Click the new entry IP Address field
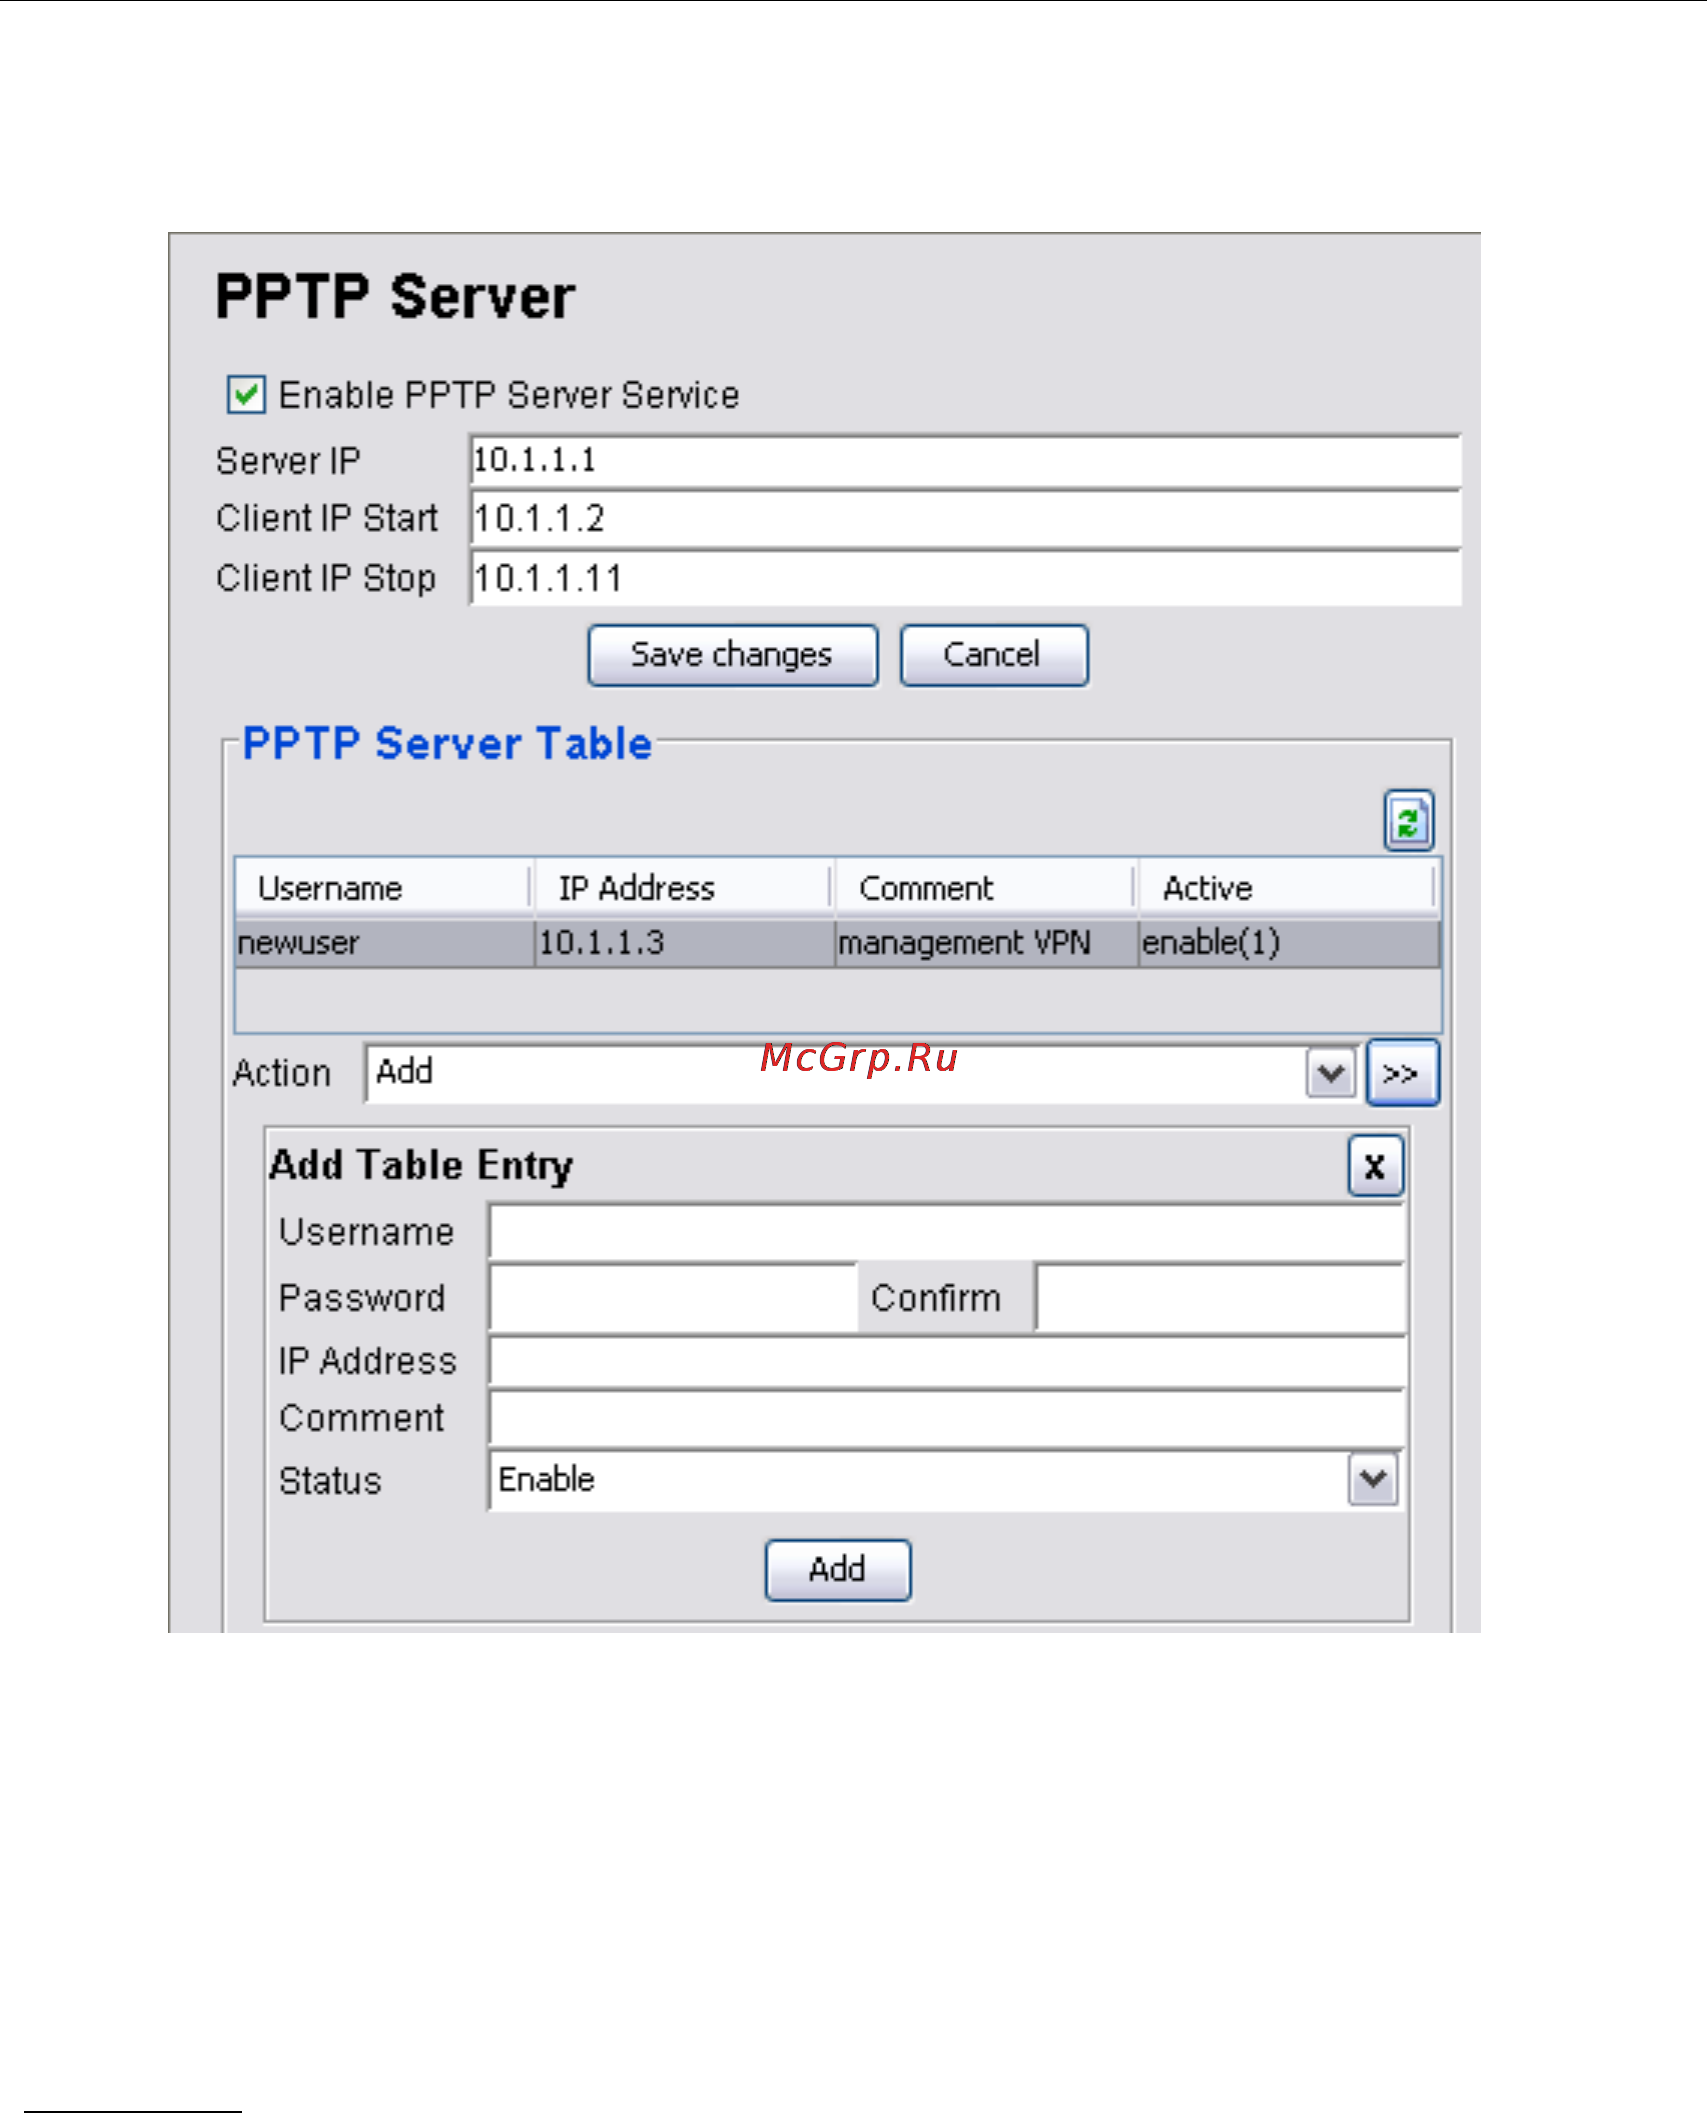The height and width of the screenshot is (2113, 1707). click(947, 1361)
